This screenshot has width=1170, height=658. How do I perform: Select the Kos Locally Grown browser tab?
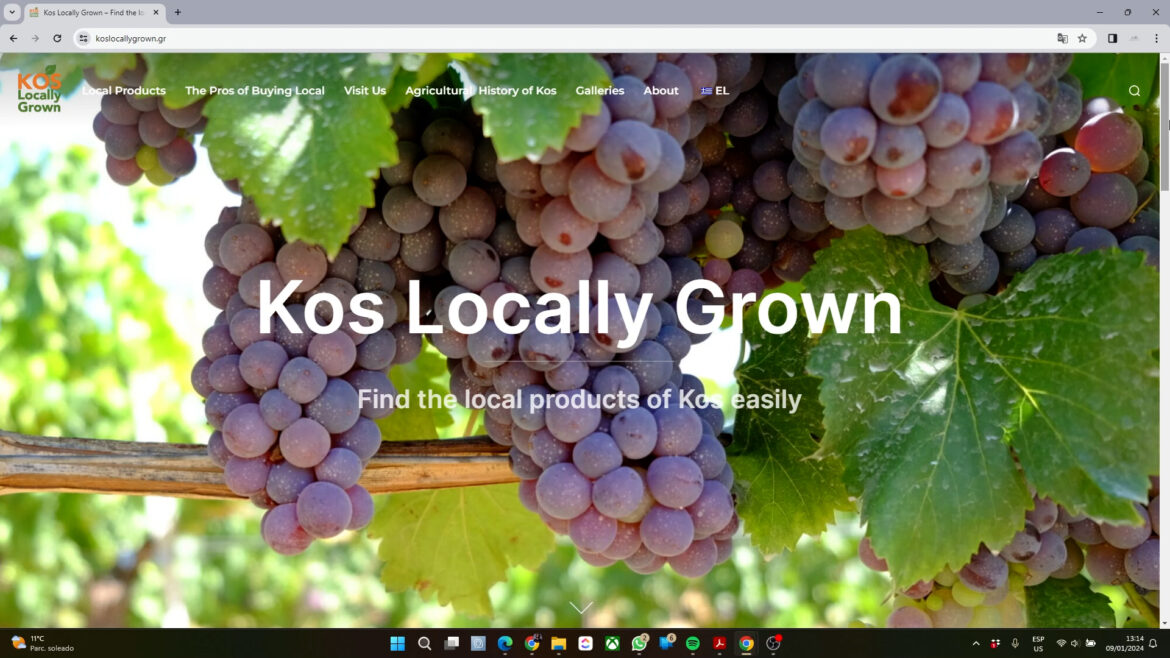click(90, 13)
